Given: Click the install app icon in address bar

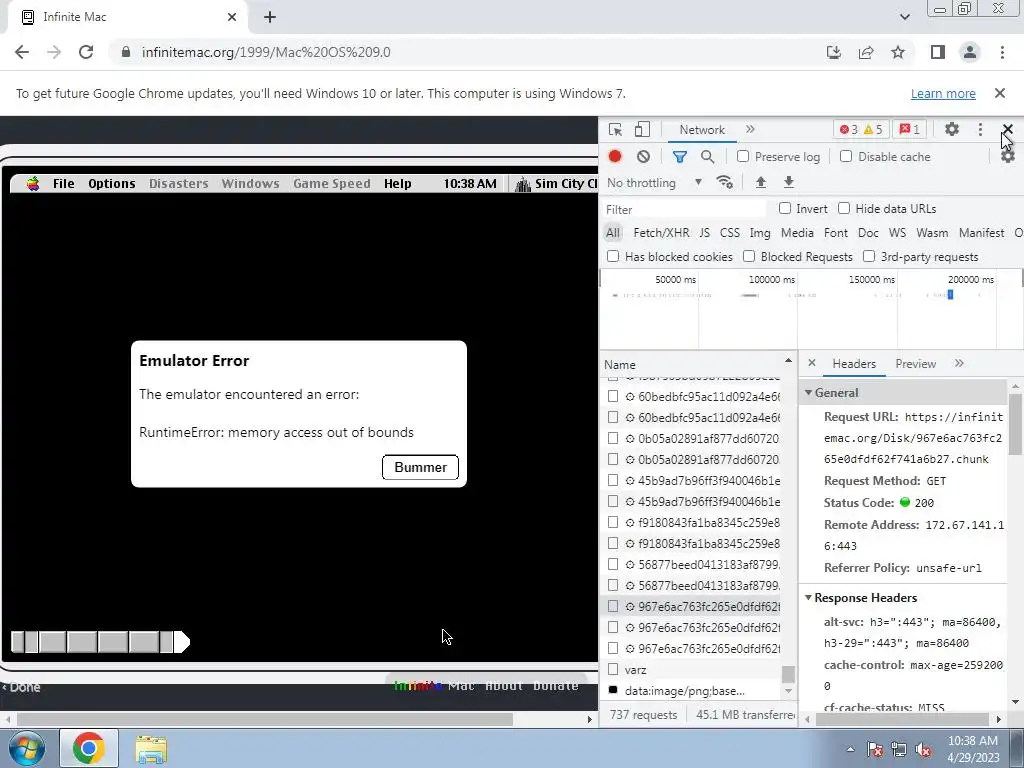Looking at the screenshot, I should click(x=834, y=52).
